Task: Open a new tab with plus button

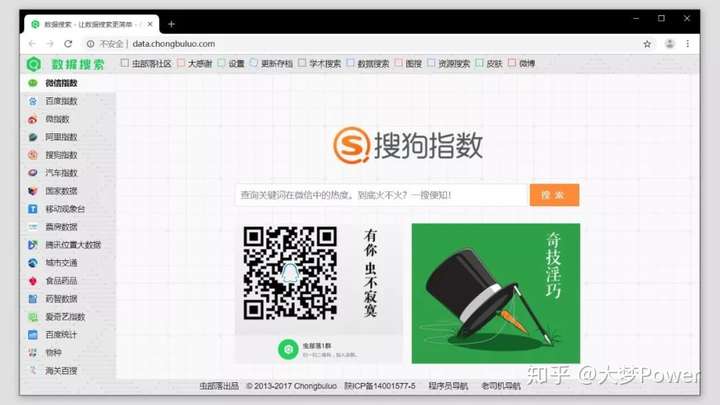Action: [171, 24]
